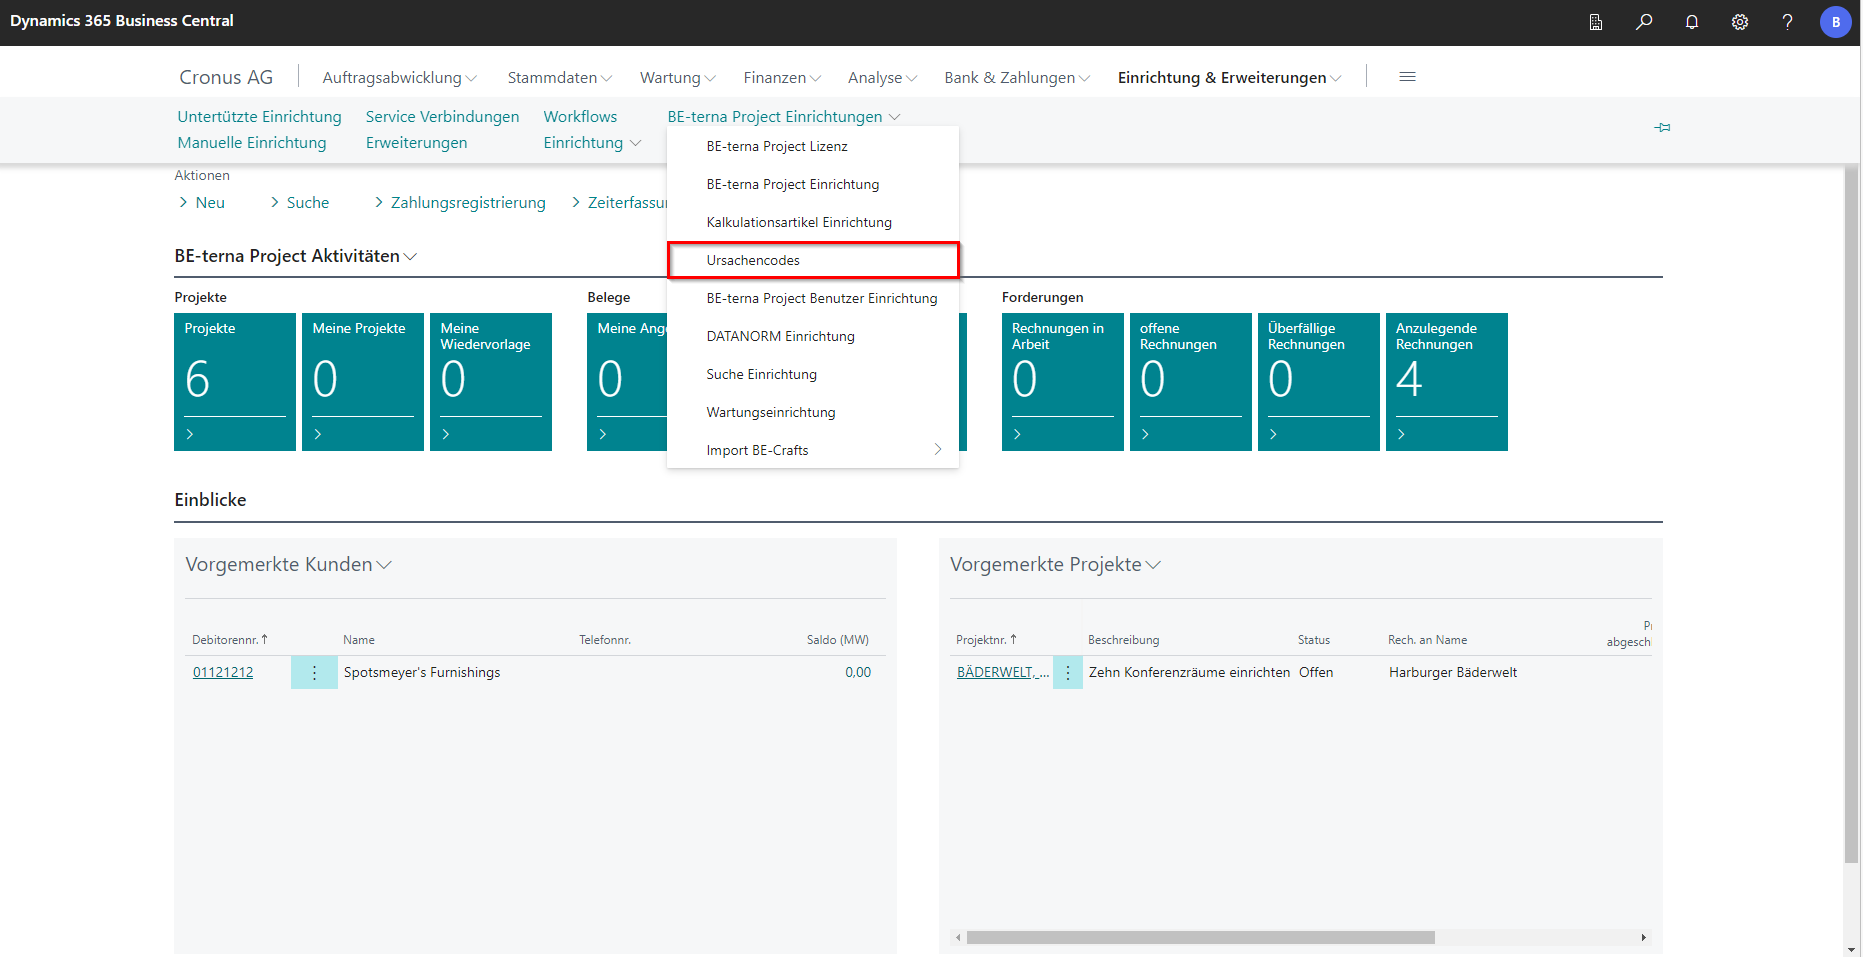Viewport: 1863px width, 957px height.
Task: Open the Anzulegende Rechnungen tile
Action: (1446, 381)
